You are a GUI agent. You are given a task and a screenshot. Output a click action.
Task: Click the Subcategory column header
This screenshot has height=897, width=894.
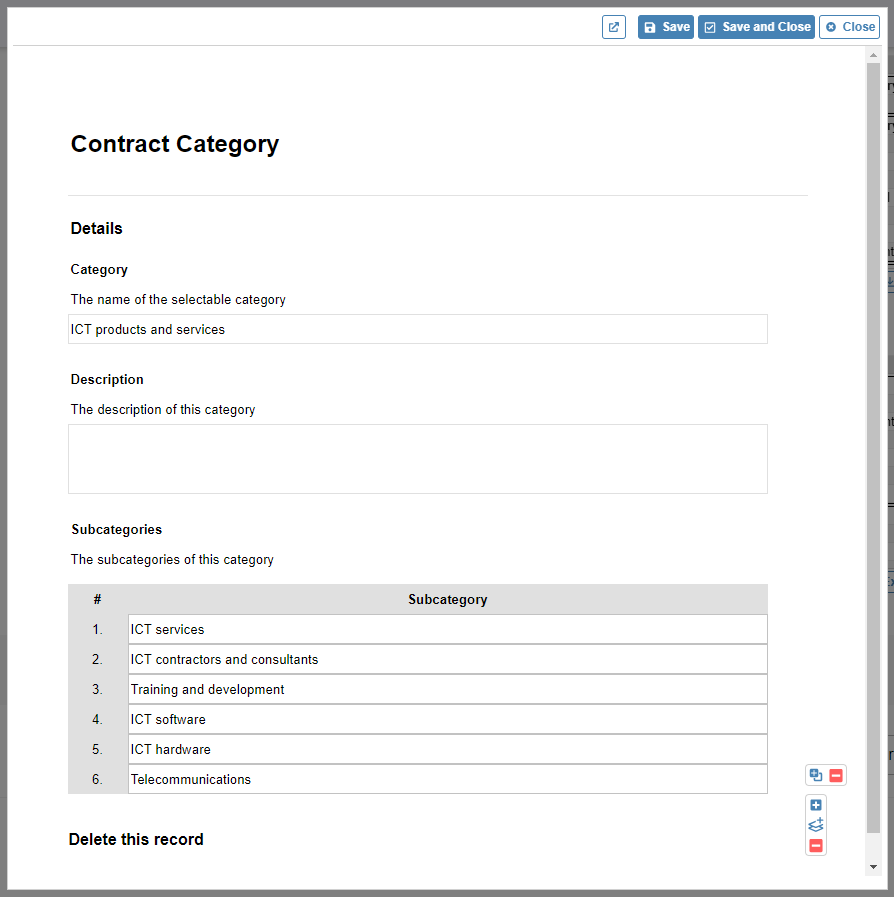[448, 600]
